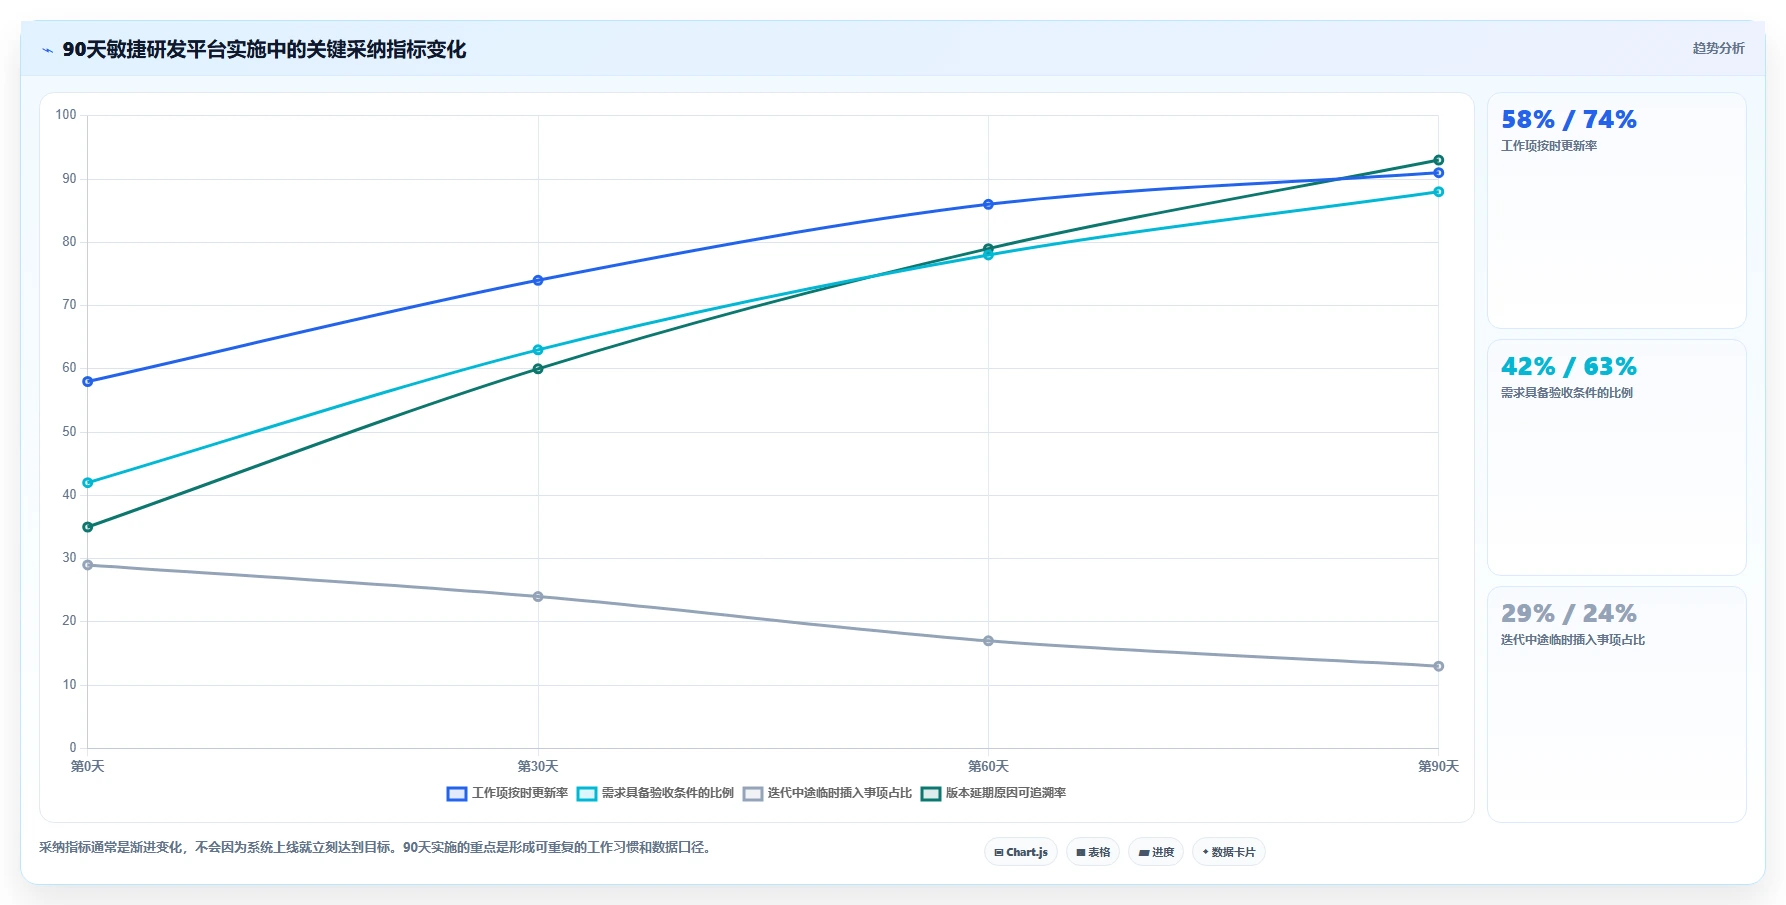Click the 趋势分析 tag in the header
The image size is (1786, 905).
coord(1718,48)
